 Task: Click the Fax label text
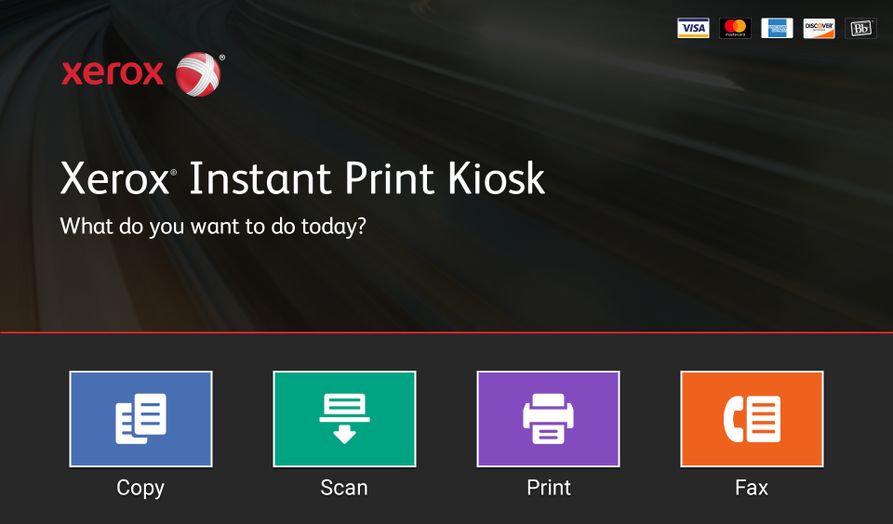751,488
